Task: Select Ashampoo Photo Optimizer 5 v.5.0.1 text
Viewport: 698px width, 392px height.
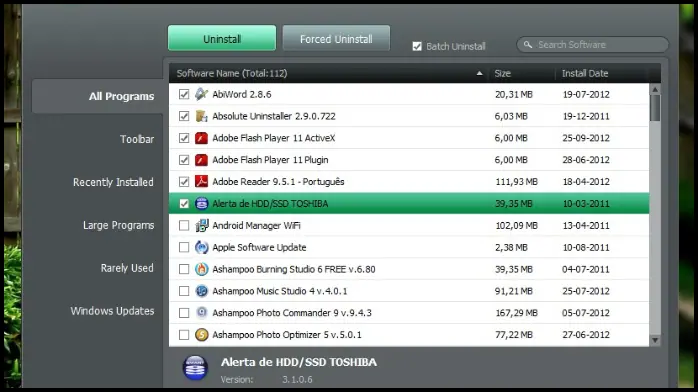Action: 287,335
